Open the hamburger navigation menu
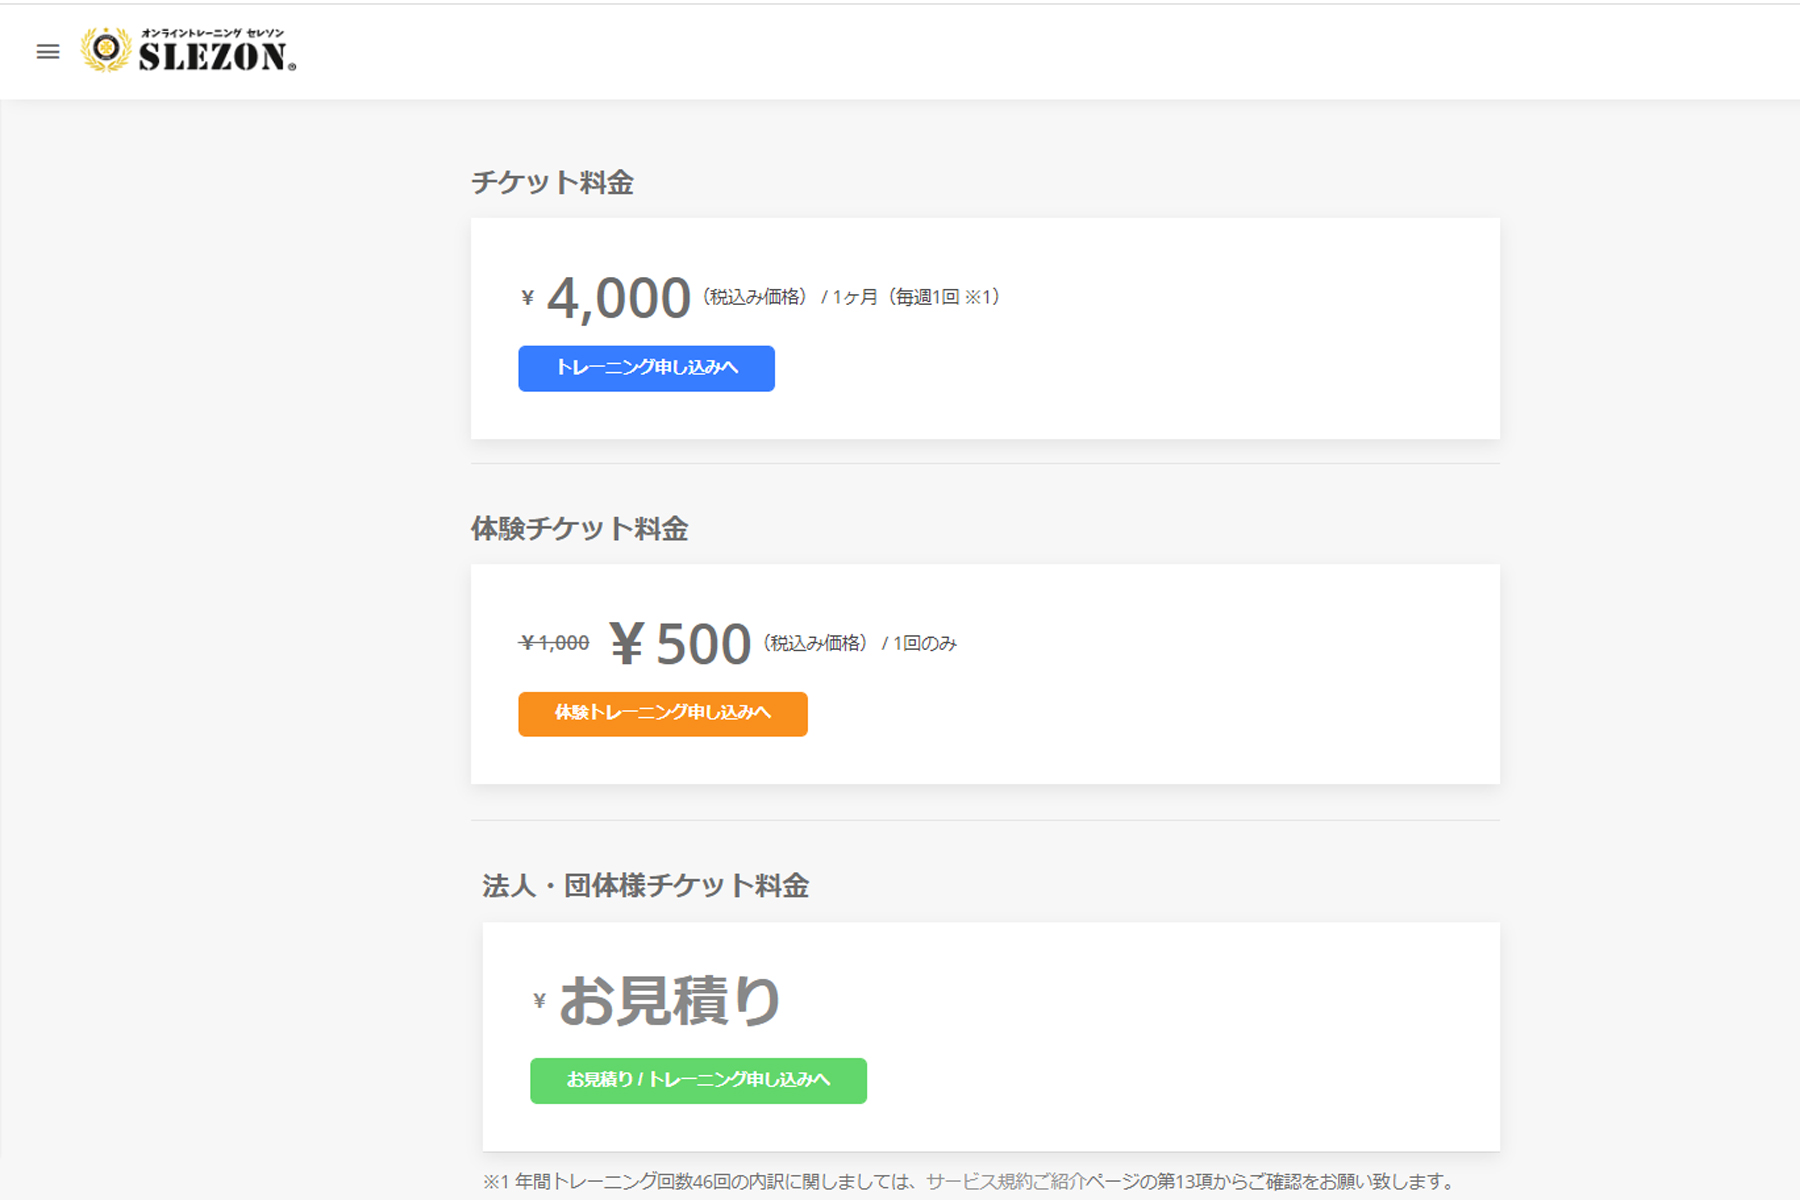This screenshot has width=1800, height=1200. (48, 52)
